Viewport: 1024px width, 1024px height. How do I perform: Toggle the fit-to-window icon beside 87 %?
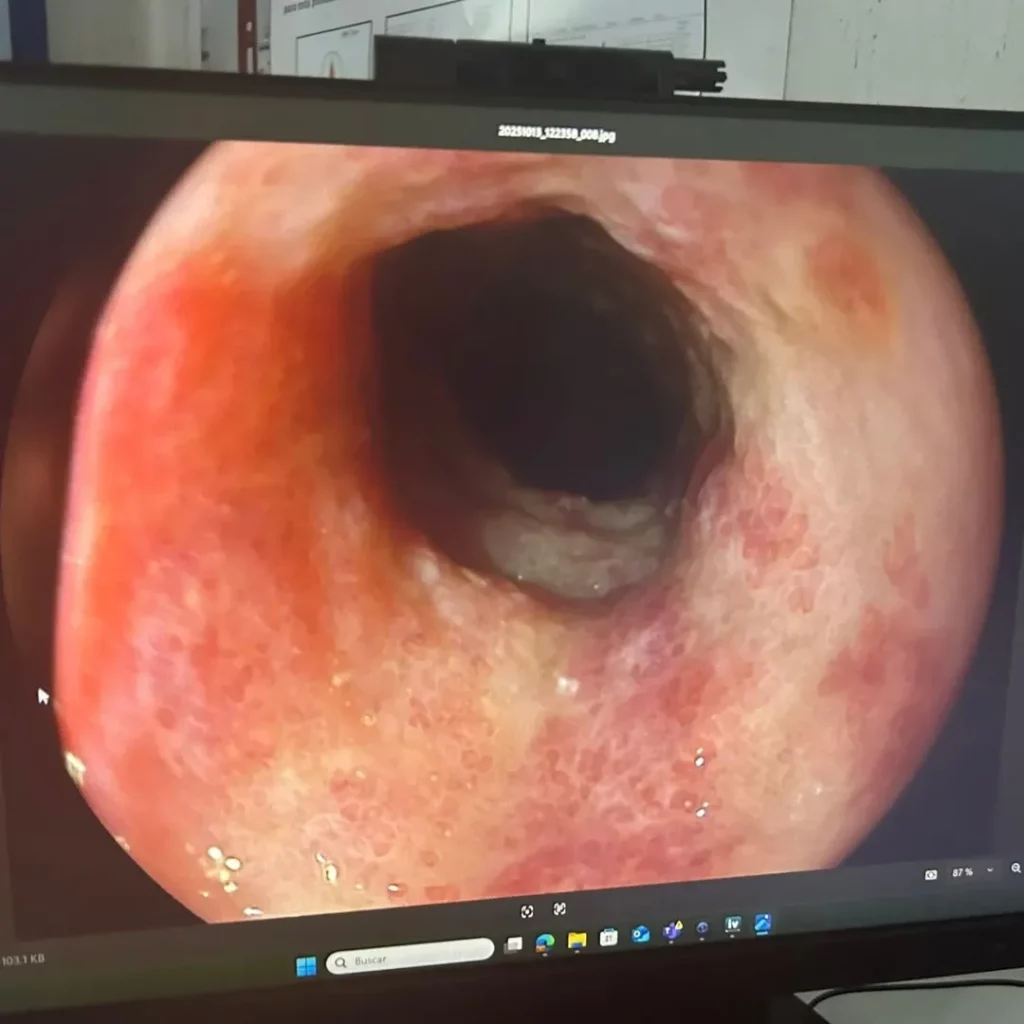pos(931,874)
